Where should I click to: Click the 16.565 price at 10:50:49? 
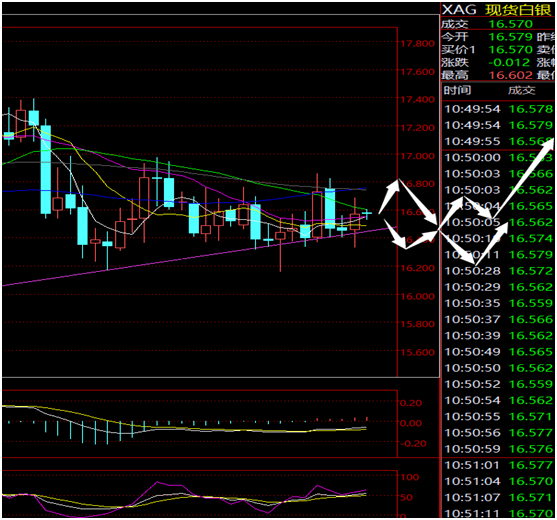(531, 352)
